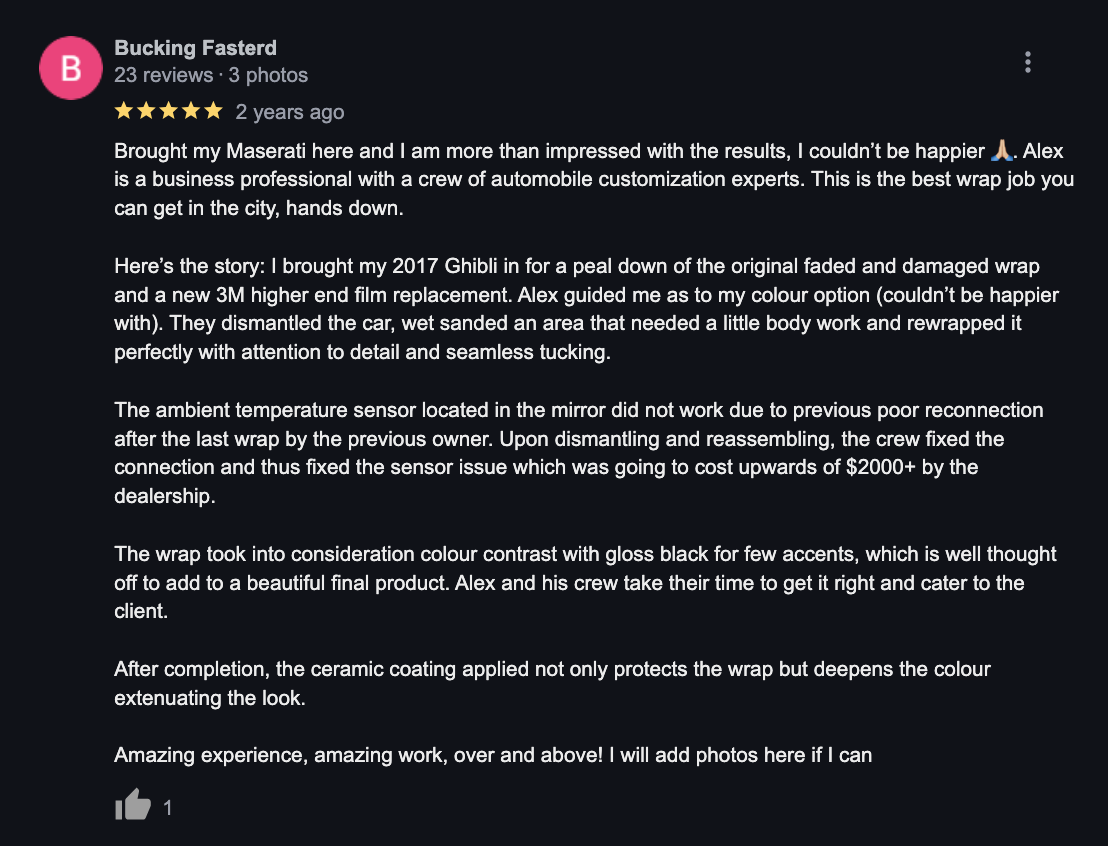Click the ceramic coating paragraph
The image size is (1108, 846).
point(553,683)
